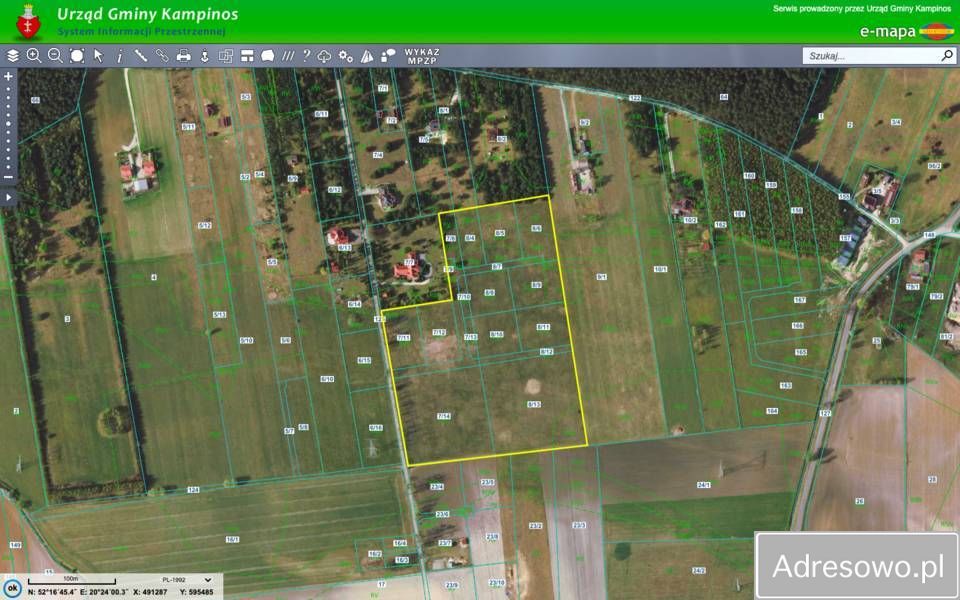960x600 pixels.
Task: Select the polygon shape tool
Action: 268,56
